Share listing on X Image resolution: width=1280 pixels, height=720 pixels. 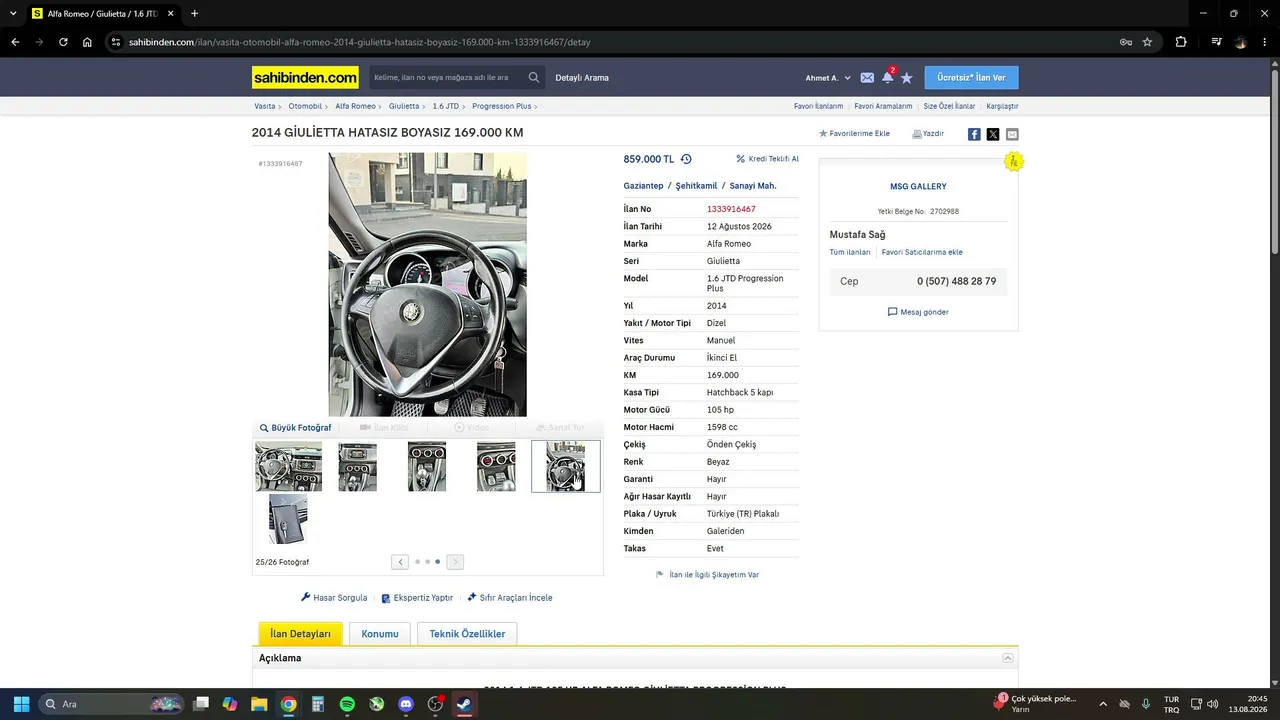993,134
